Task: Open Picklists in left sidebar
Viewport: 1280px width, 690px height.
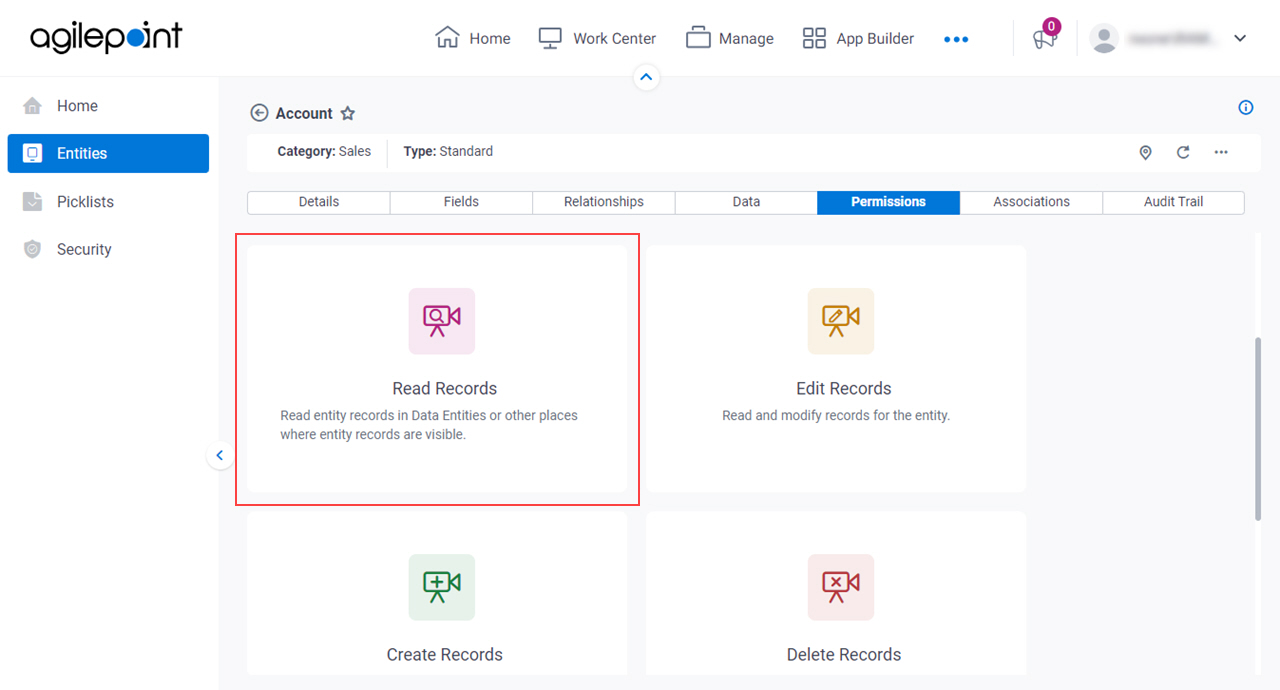Action: 108,202
